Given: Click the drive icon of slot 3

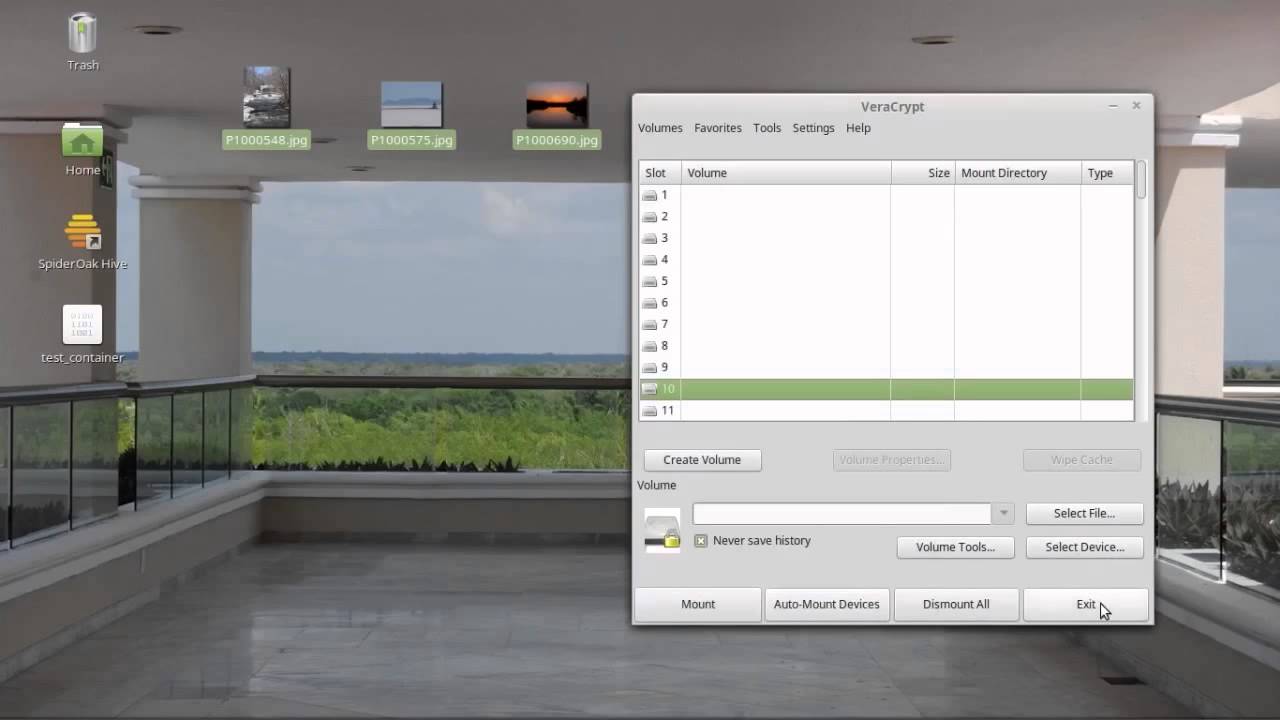Looking at the screenshot, I should pos(650,239).
